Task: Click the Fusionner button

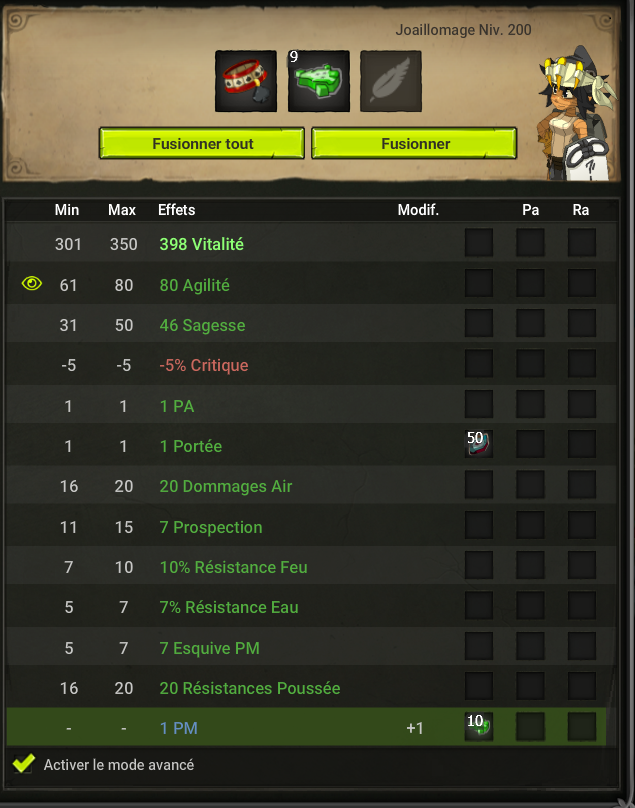Action: click(x=414, y=143)
